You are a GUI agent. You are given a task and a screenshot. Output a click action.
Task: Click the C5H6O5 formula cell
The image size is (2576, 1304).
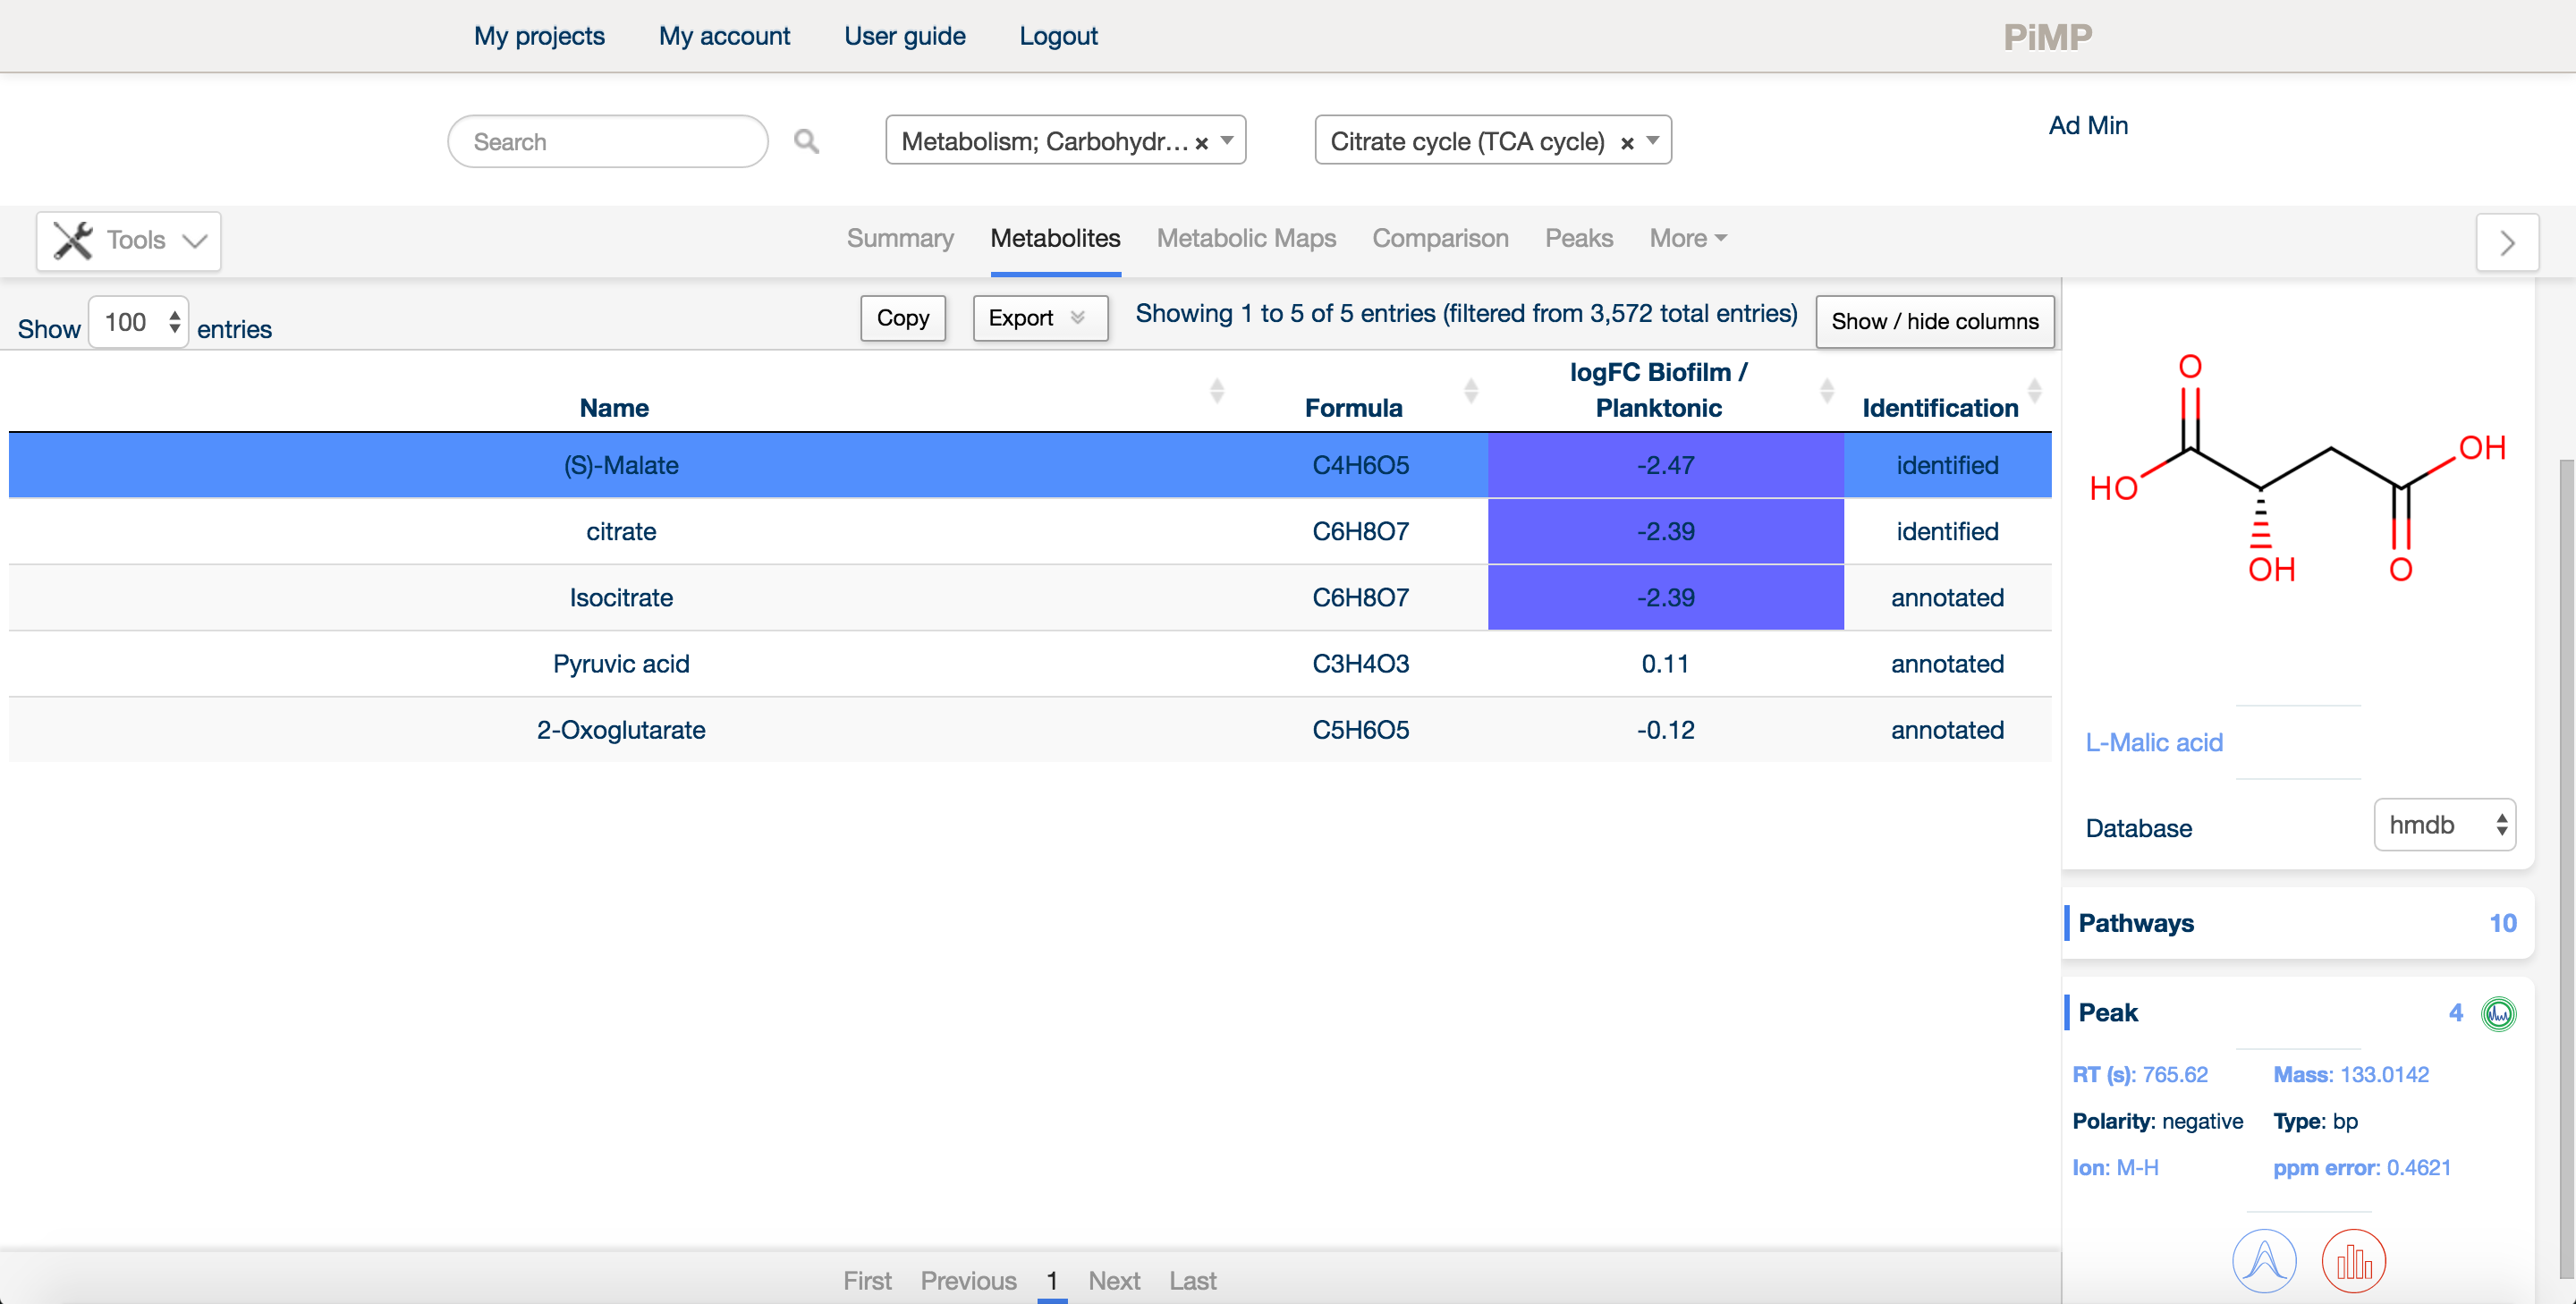click(x=1360, y=729)
